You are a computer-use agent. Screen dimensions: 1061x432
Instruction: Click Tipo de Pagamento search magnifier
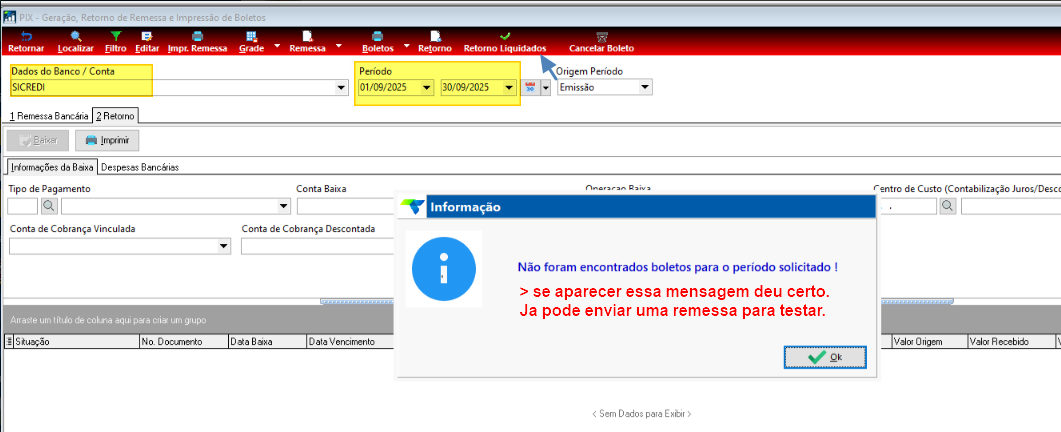[x=49, y=206]
